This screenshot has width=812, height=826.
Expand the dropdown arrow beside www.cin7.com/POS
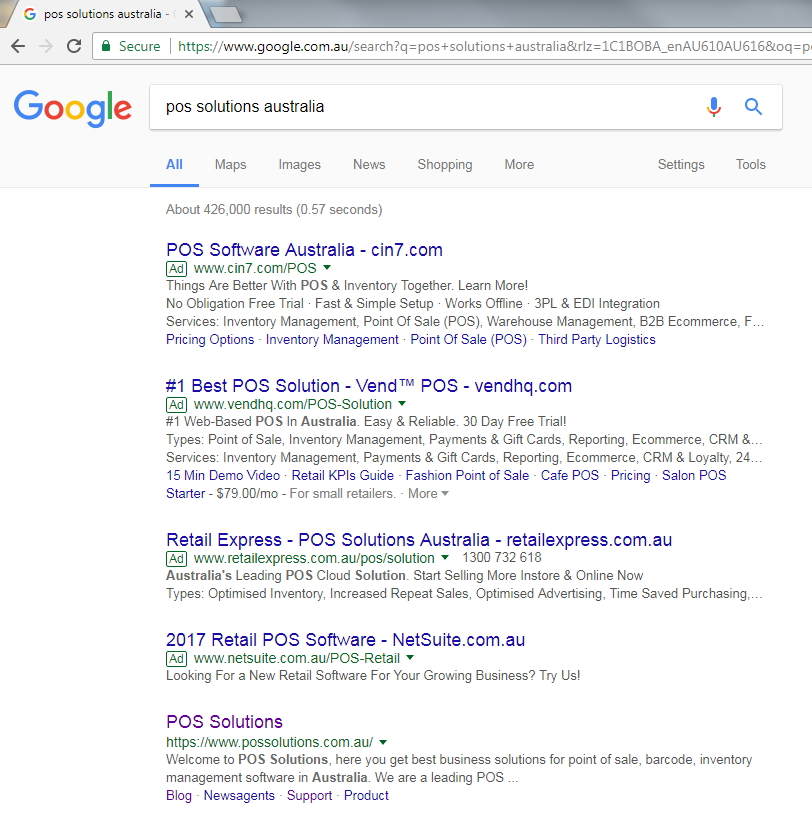coord(327,268)
